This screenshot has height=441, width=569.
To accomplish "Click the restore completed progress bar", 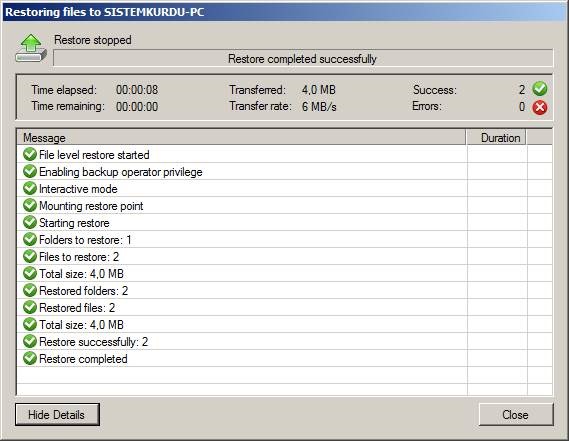I will [303, 59].
